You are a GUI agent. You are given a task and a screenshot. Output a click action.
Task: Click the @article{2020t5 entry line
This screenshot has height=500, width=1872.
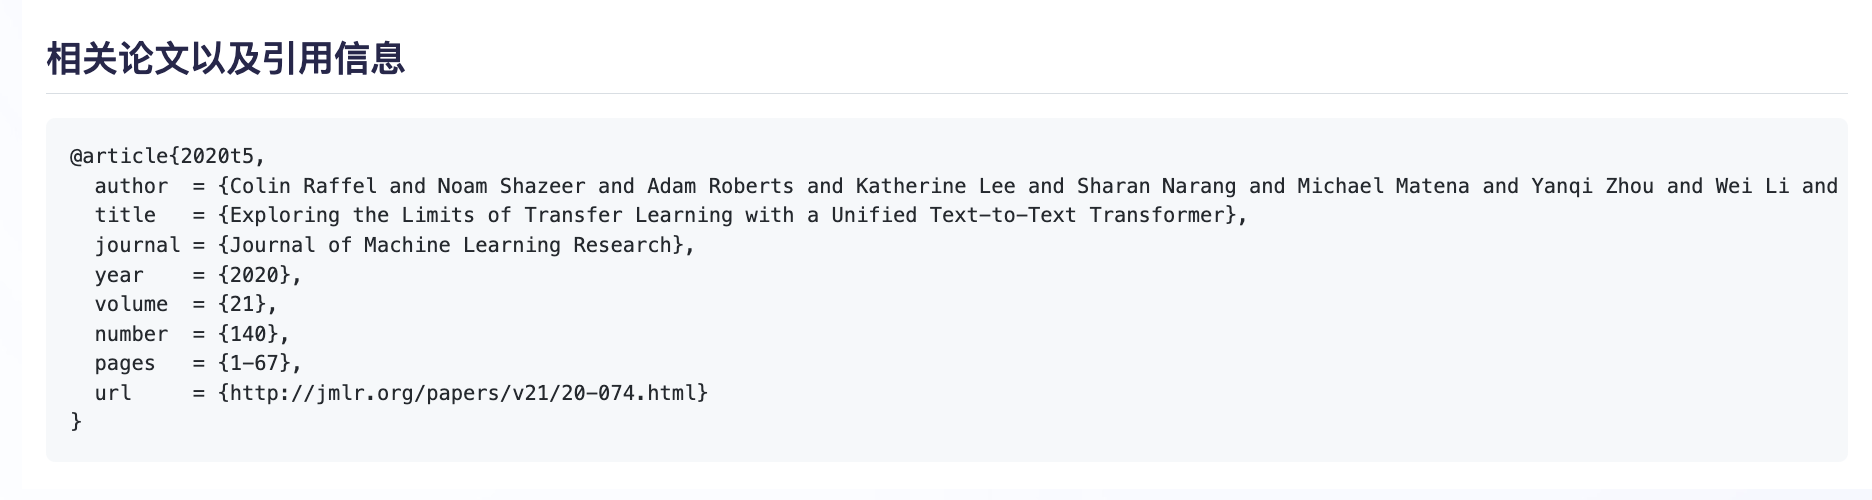click(167, 156)
